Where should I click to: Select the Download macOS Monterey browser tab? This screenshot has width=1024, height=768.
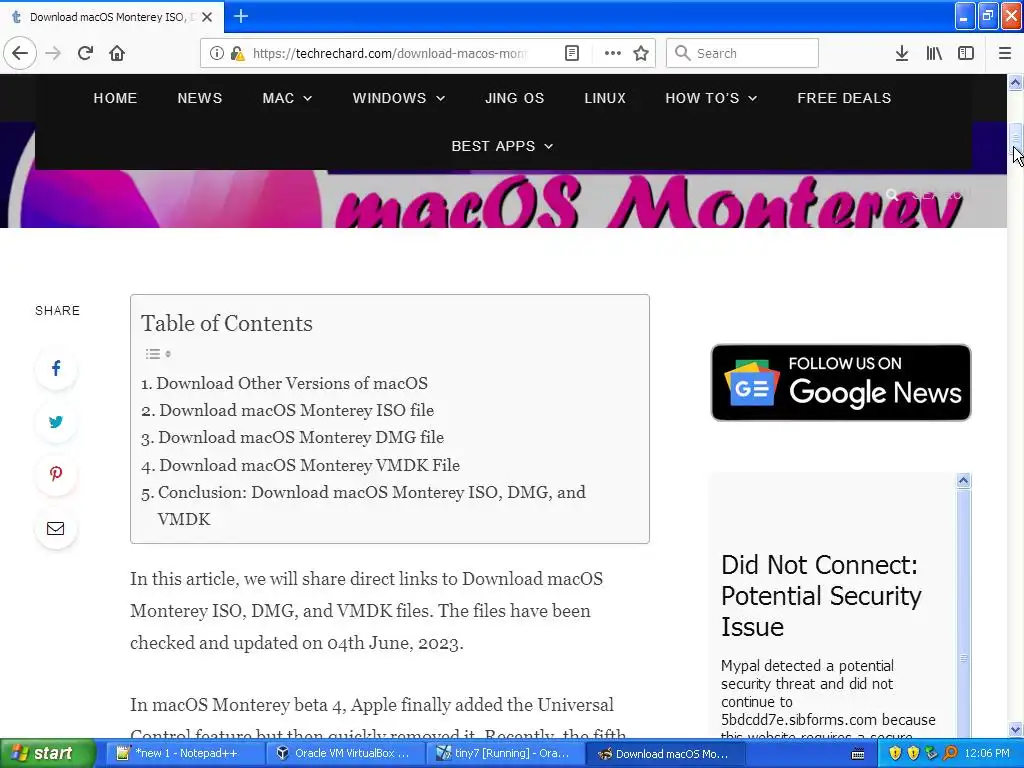(x=112, y=17)
